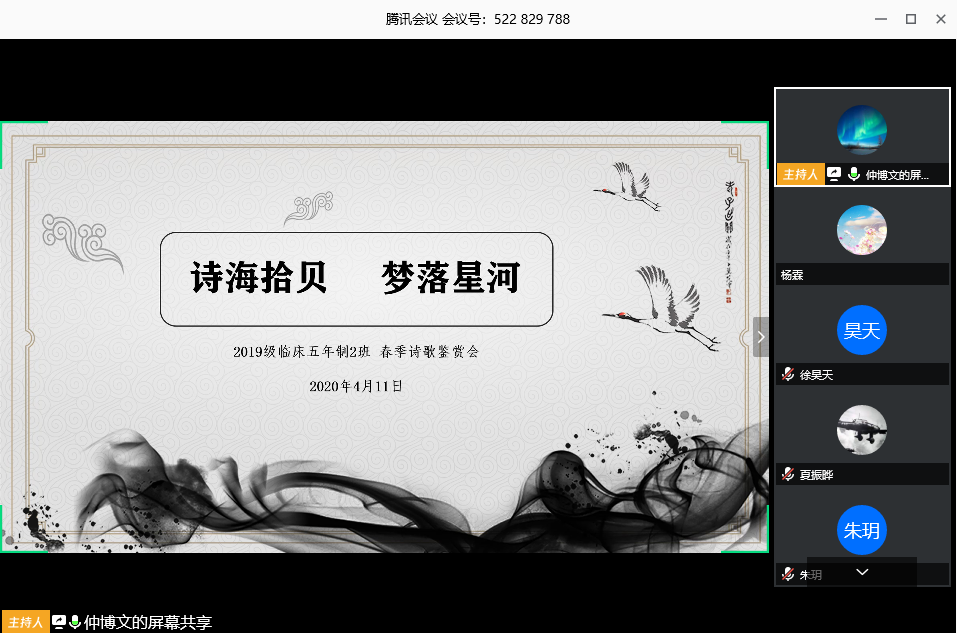This screenshot has height=633, width=957.
Task: Click the orange 主持人 badge in host tile
Action: (800, 175)
